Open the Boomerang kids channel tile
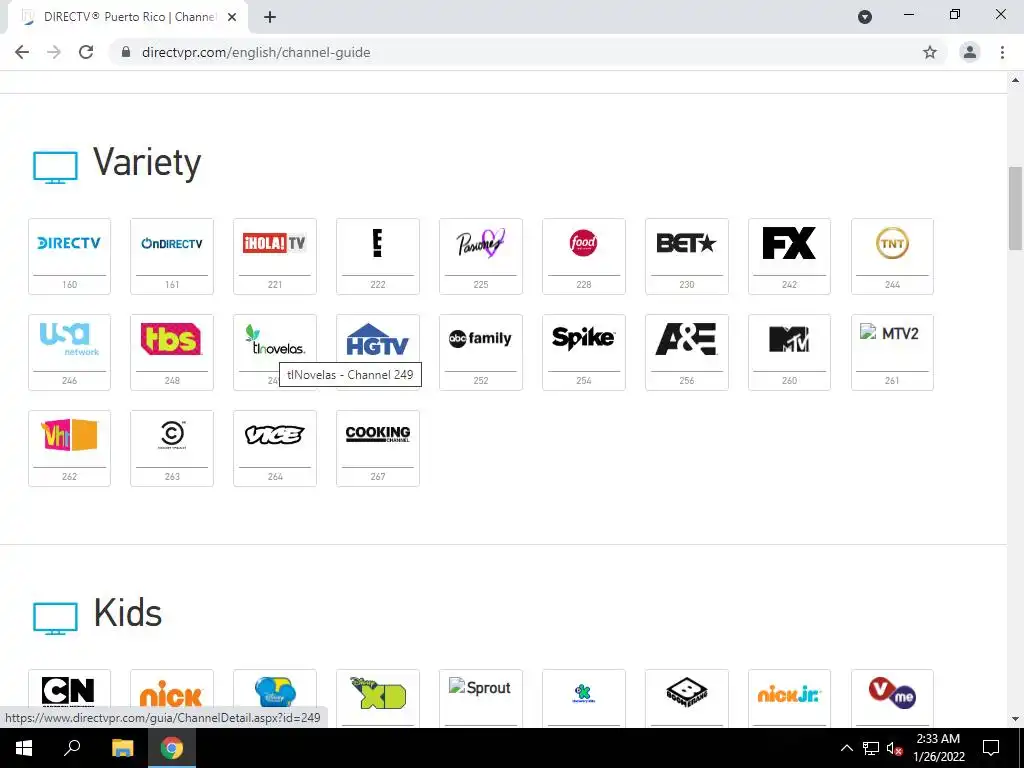Viewport: 1024px width, 768px height. pyautogui.click(x=686, y=697)
